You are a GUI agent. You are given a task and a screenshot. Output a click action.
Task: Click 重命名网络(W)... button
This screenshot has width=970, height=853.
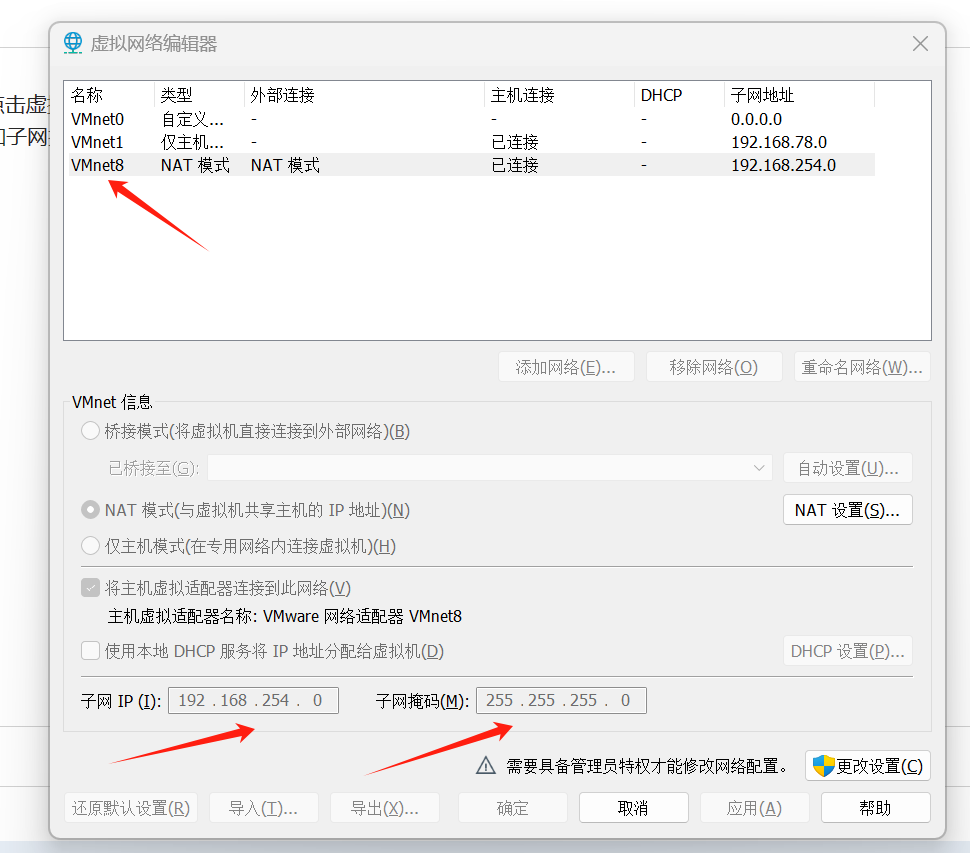(862, 367)
